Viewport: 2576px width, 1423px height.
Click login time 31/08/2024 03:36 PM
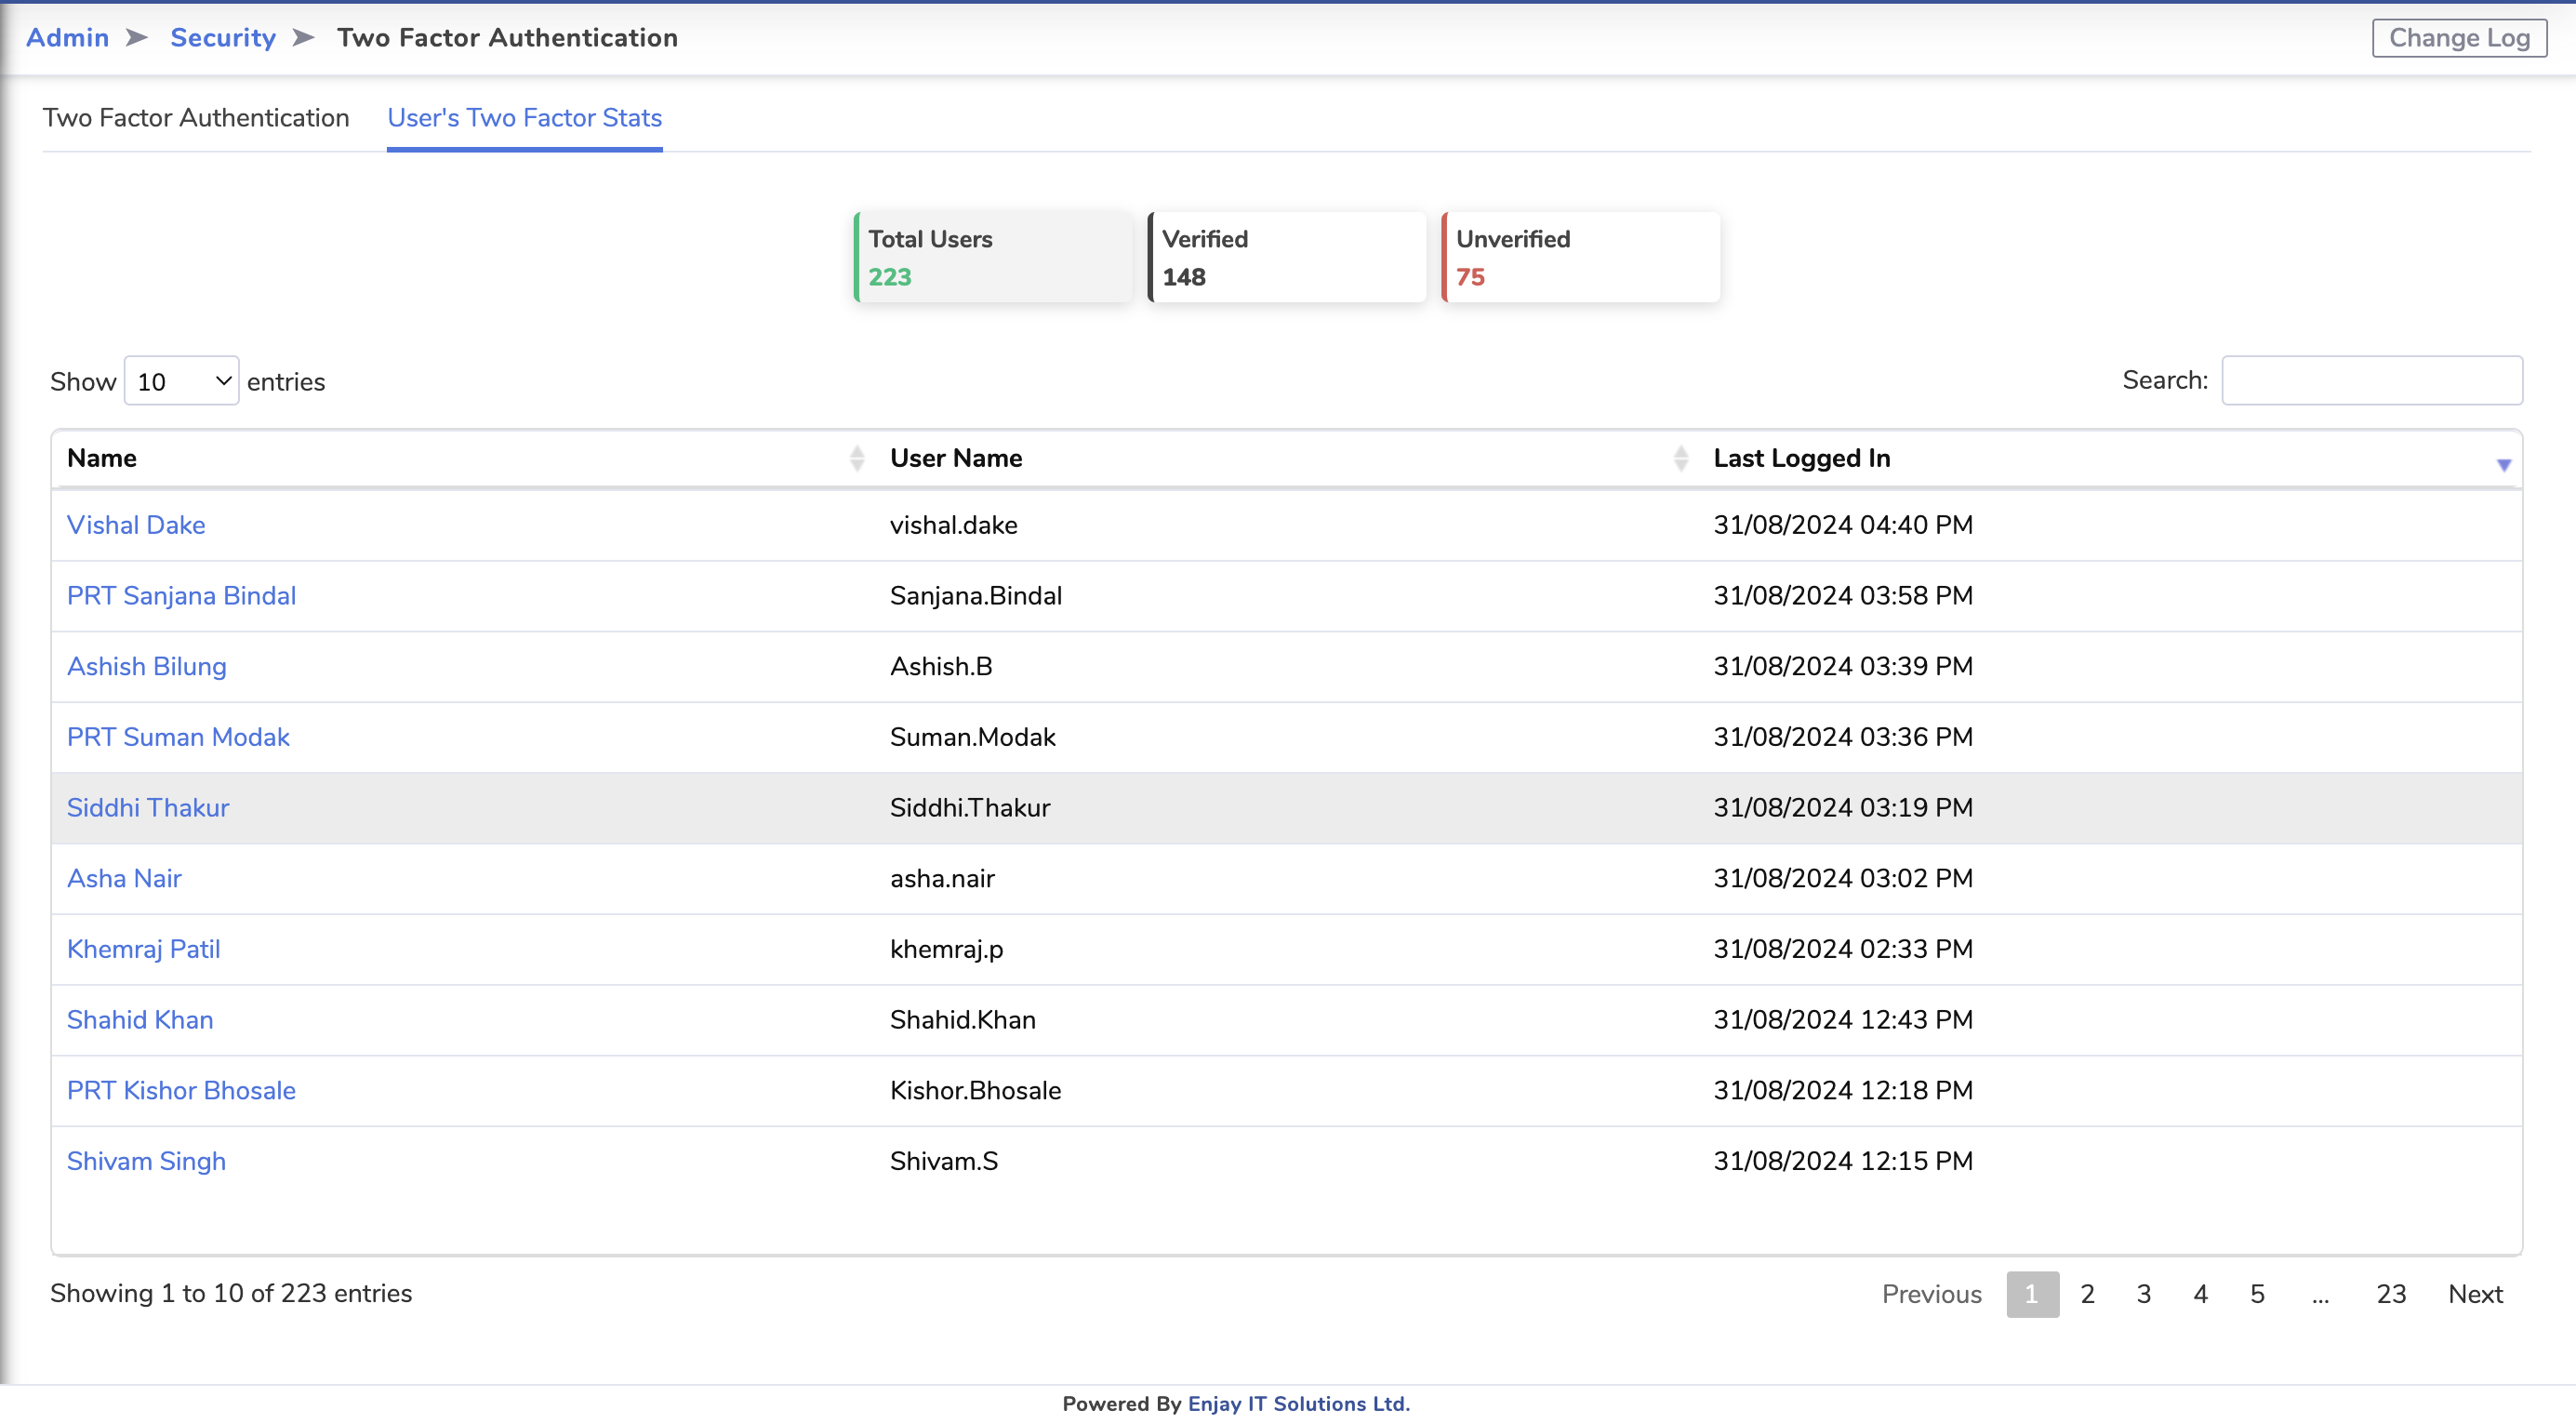[x=1843, y=737]
